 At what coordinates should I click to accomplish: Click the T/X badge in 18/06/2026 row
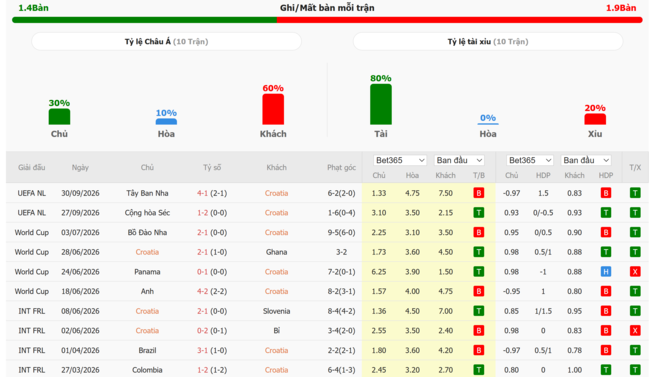635,291
